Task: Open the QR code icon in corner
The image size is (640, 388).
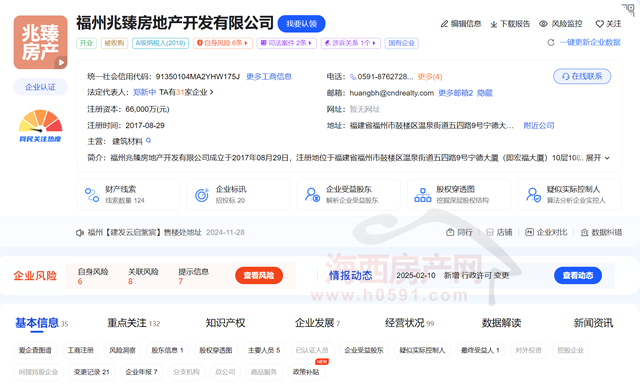Action: coord(629,9)
